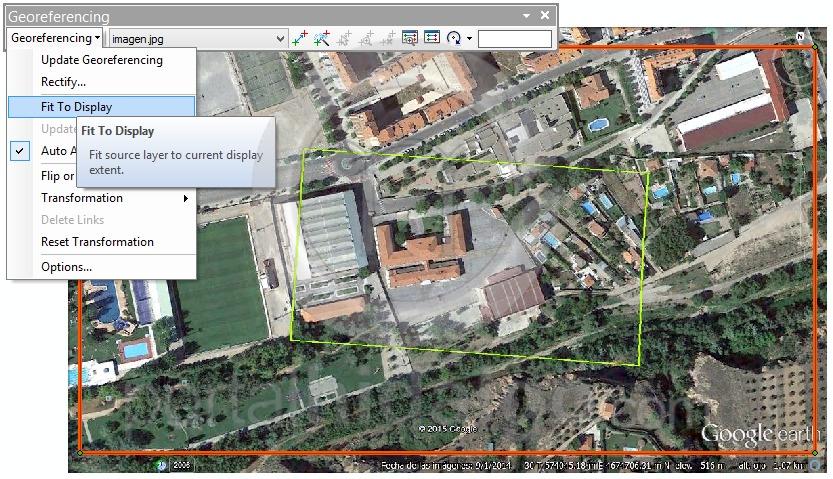Click the Zoom To Selected Link icon
Screen dimensions: 833x479
click(366, 38)
